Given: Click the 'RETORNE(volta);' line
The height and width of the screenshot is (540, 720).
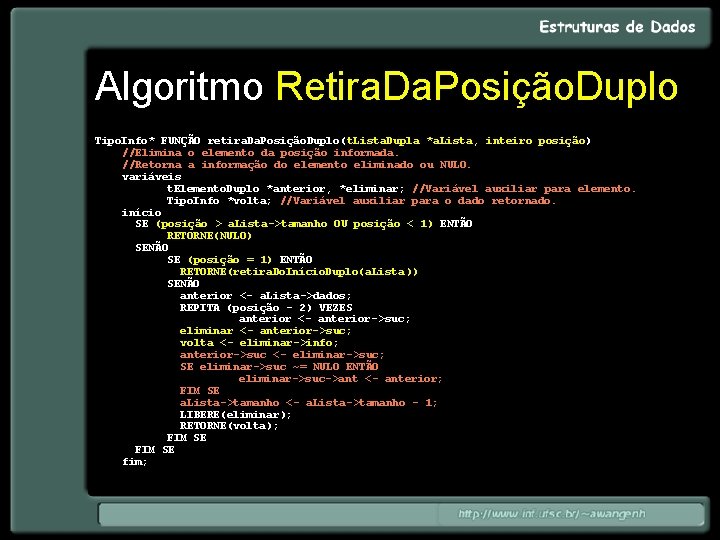Looking at the screenshot, I should [229, 426].
